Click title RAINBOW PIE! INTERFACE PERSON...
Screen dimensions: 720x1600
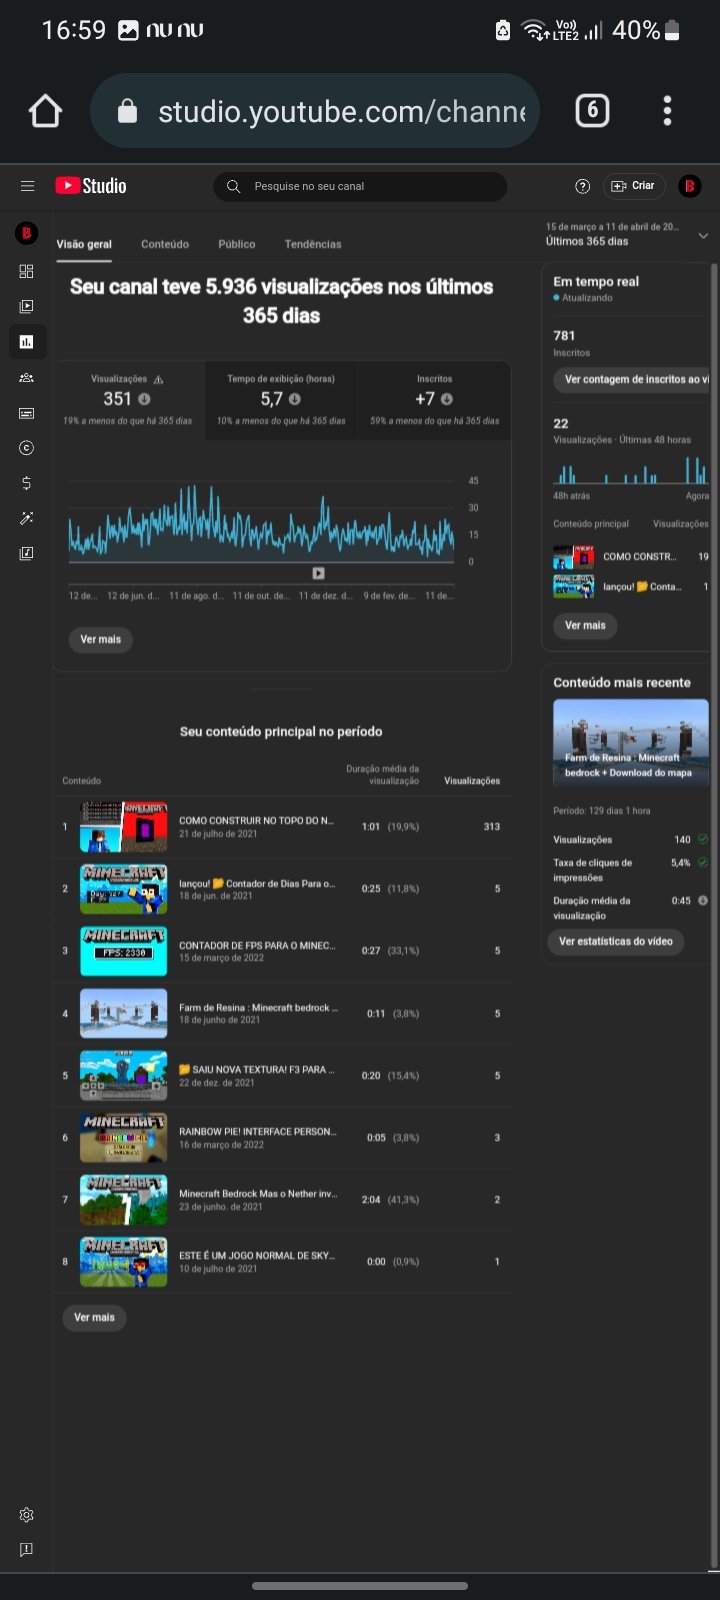[257, 1131]
